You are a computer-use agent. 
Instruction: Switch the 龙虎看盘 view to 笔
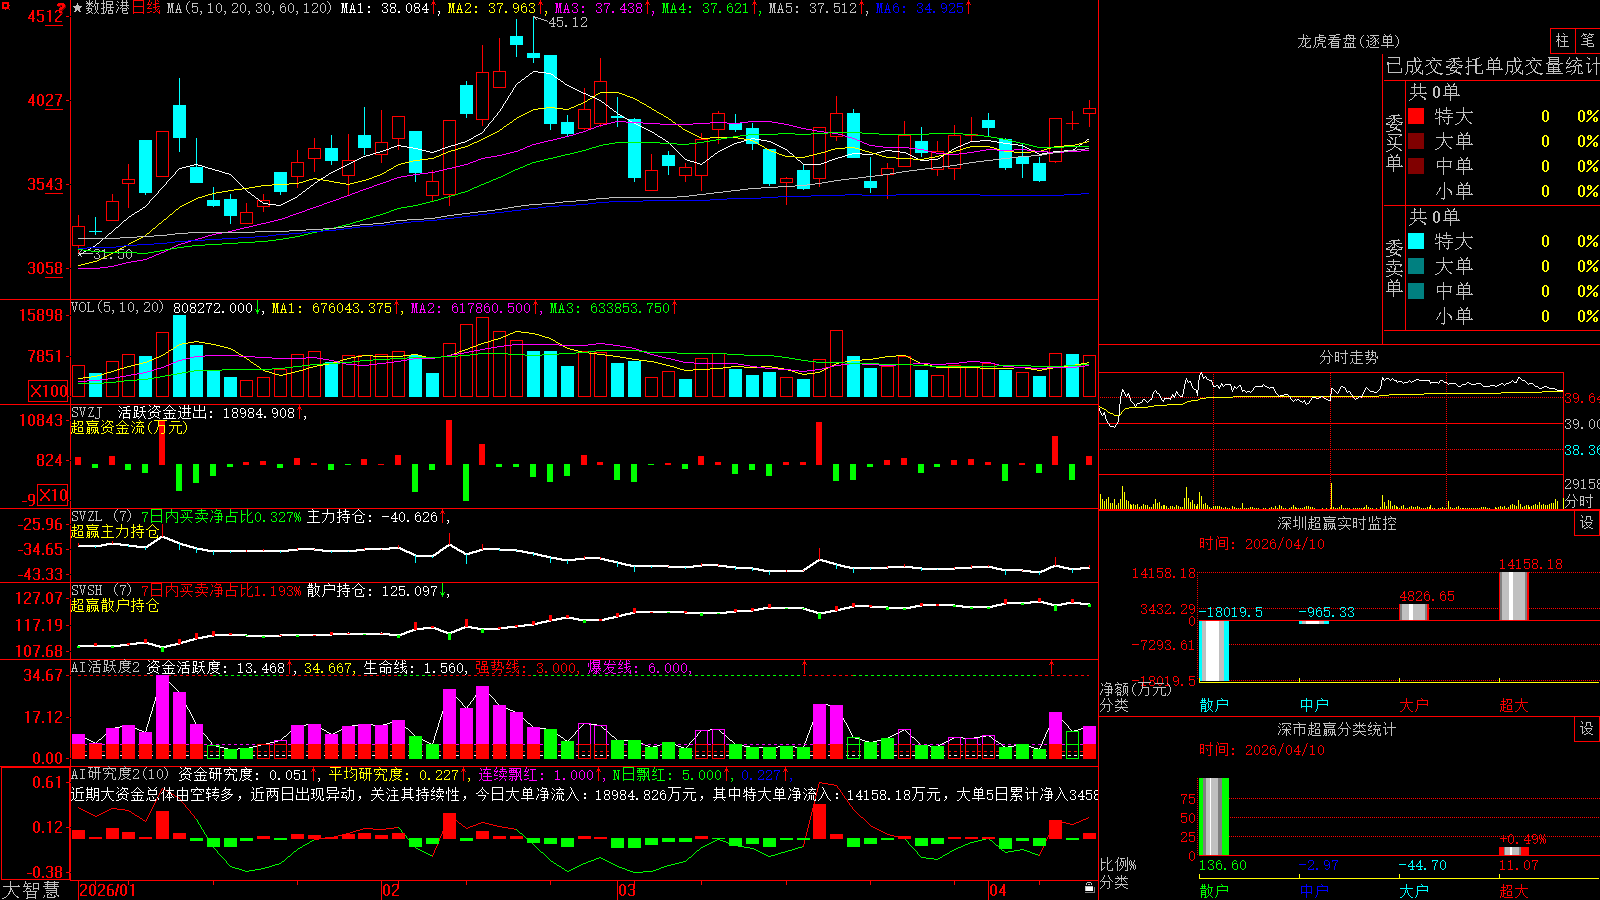(1587, 41)
